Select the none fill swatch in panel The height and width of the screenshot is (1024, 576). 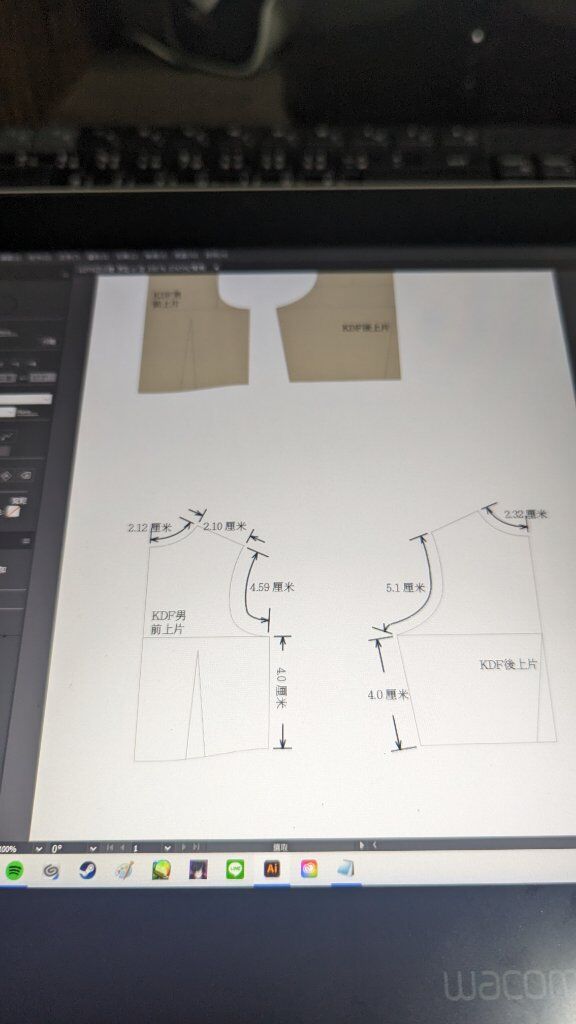(14, 512)
